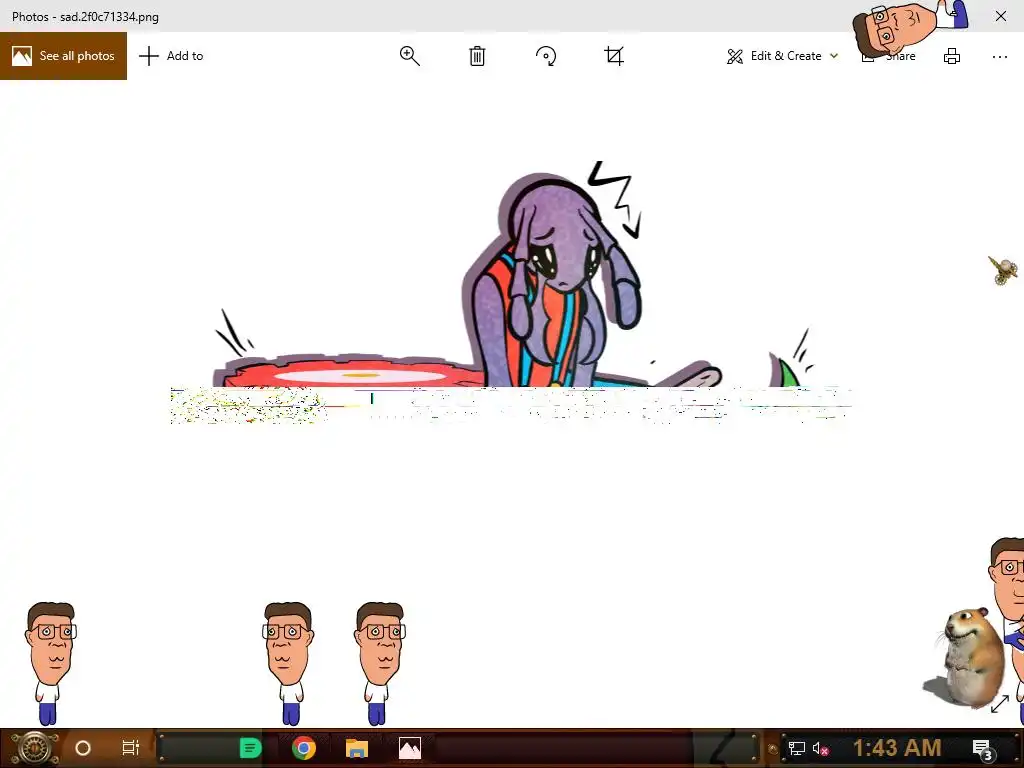1024x768 pixels.
Task: Click the See all photos button
Action: (x=63, y=56)
